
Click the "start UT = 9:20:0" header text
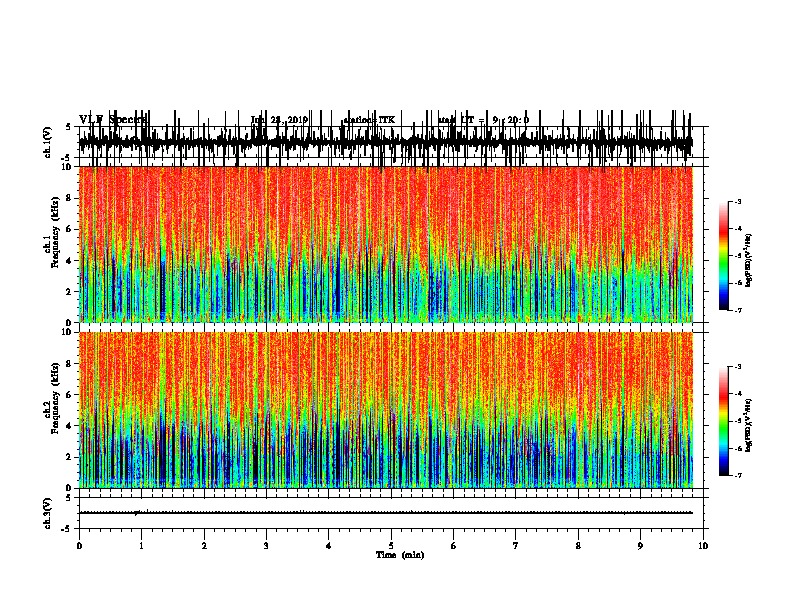483,120
